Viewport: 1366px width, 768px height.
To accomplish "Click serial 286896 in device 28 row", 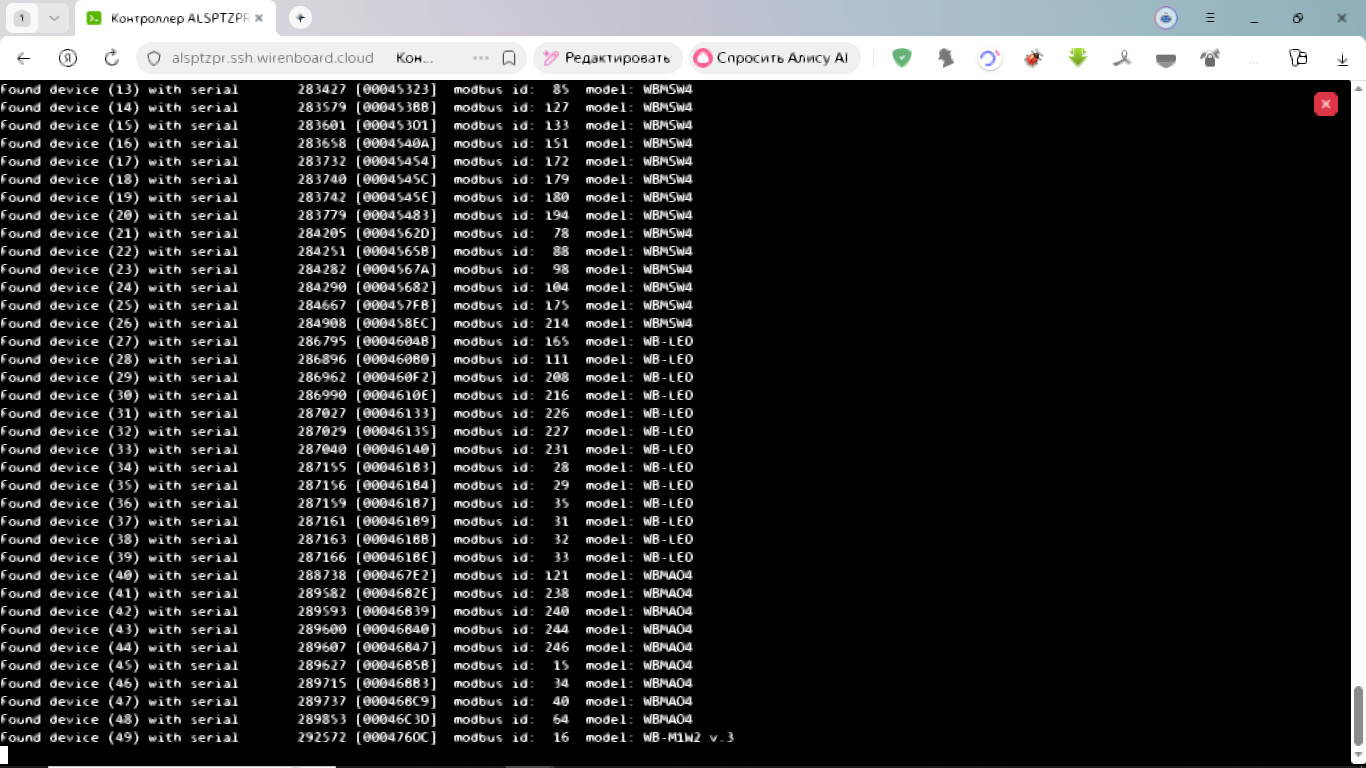I will click(322, 359).
